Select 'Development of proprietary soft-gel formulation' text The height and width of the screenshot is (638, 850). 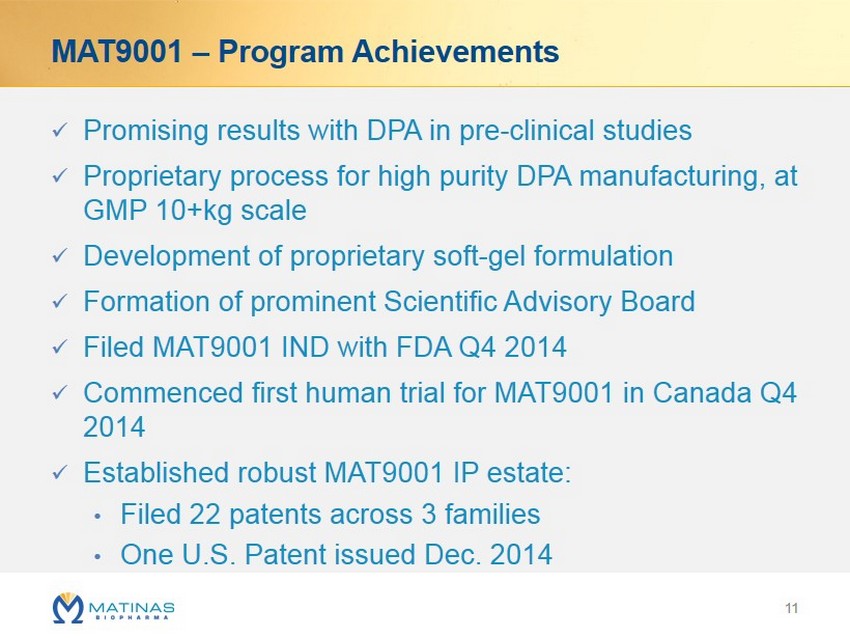point(378,256)
